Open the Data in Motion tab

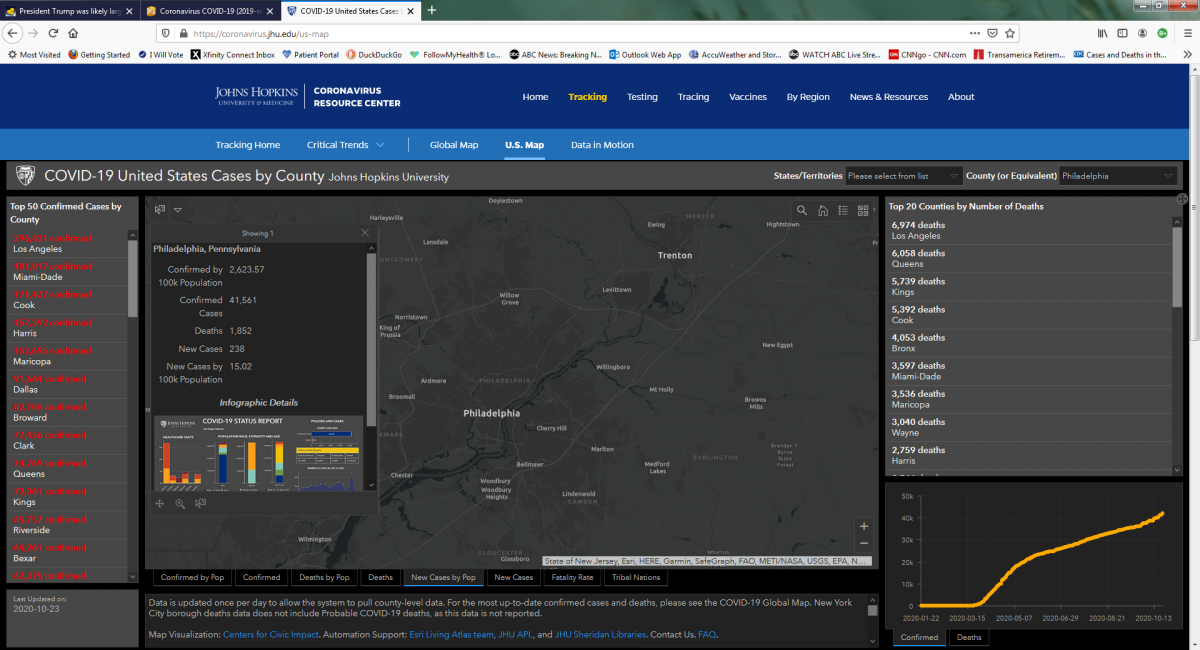point(602,145)
